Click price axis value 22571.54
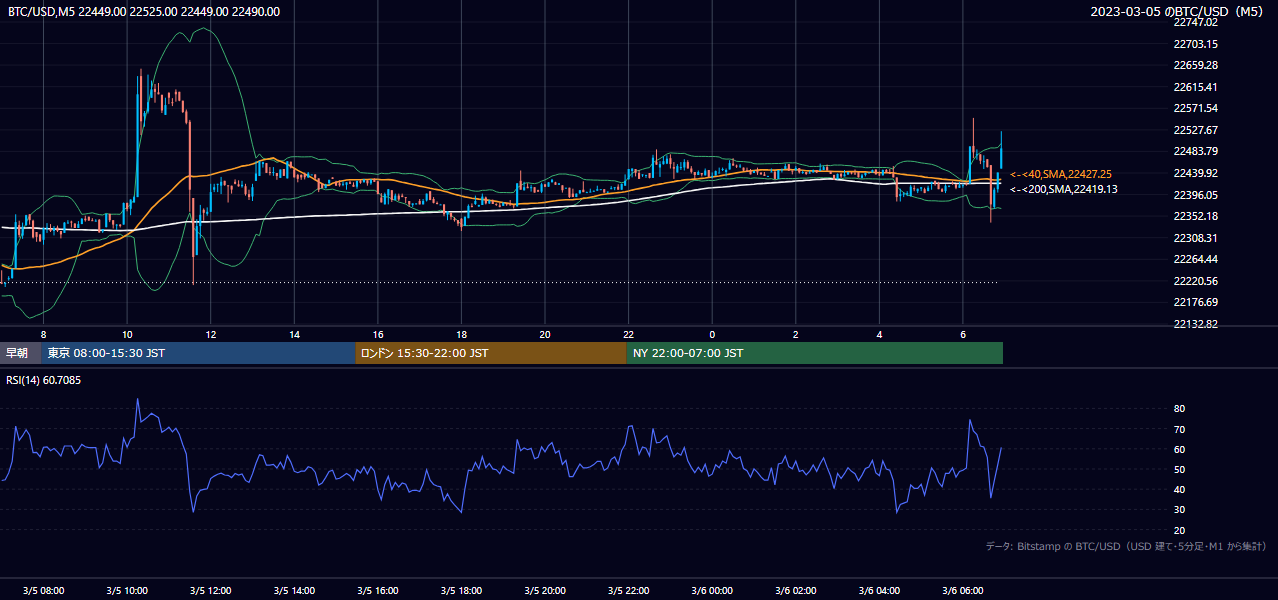1278x600 pixels. click(x=1195, y=108)
